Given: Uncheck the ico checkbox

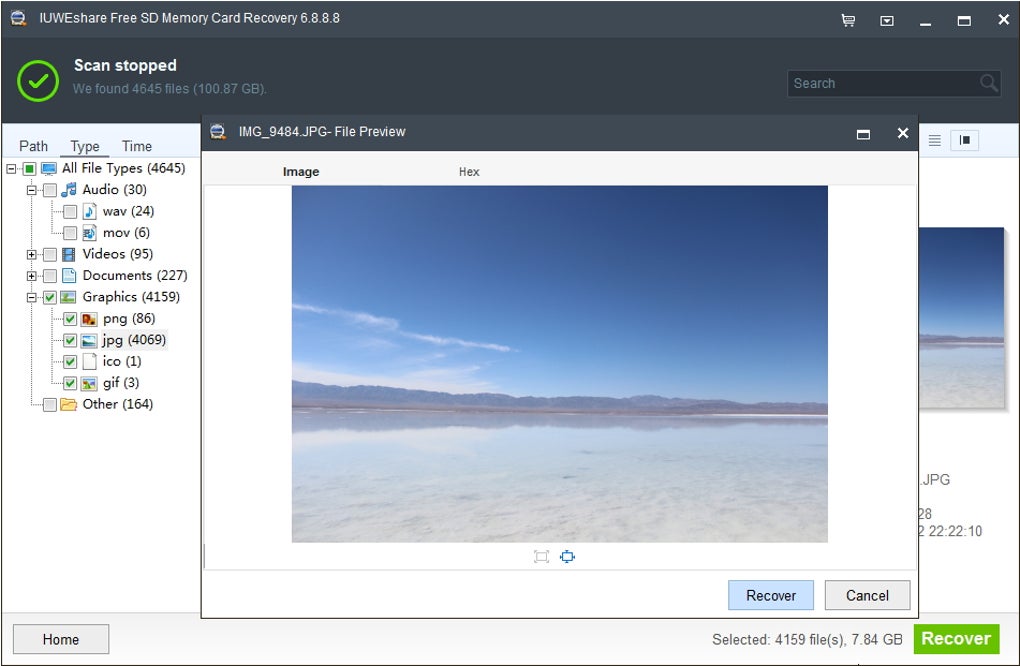Looking at the screenshot, I should point(70,362).
